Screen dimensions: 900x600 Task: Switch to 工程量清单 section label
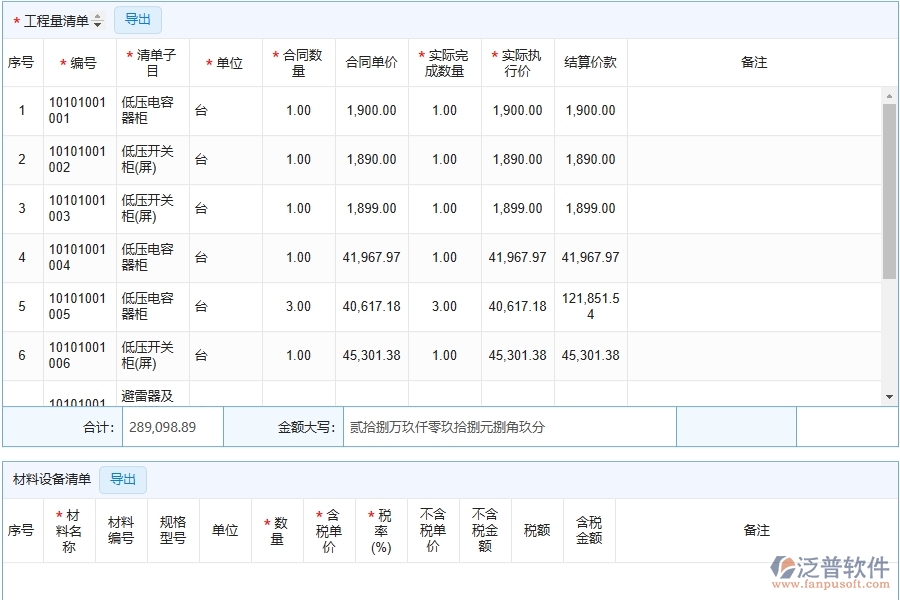55,19
